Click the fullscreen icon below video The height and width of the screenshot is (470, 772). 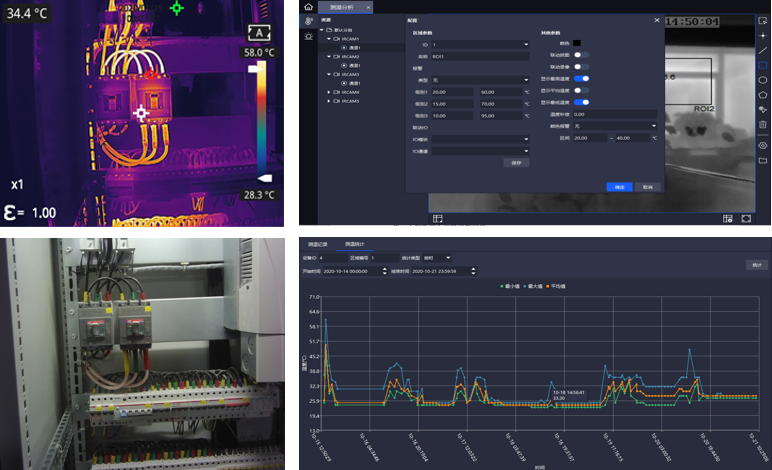pyautogui.click(x=745, y=218)
